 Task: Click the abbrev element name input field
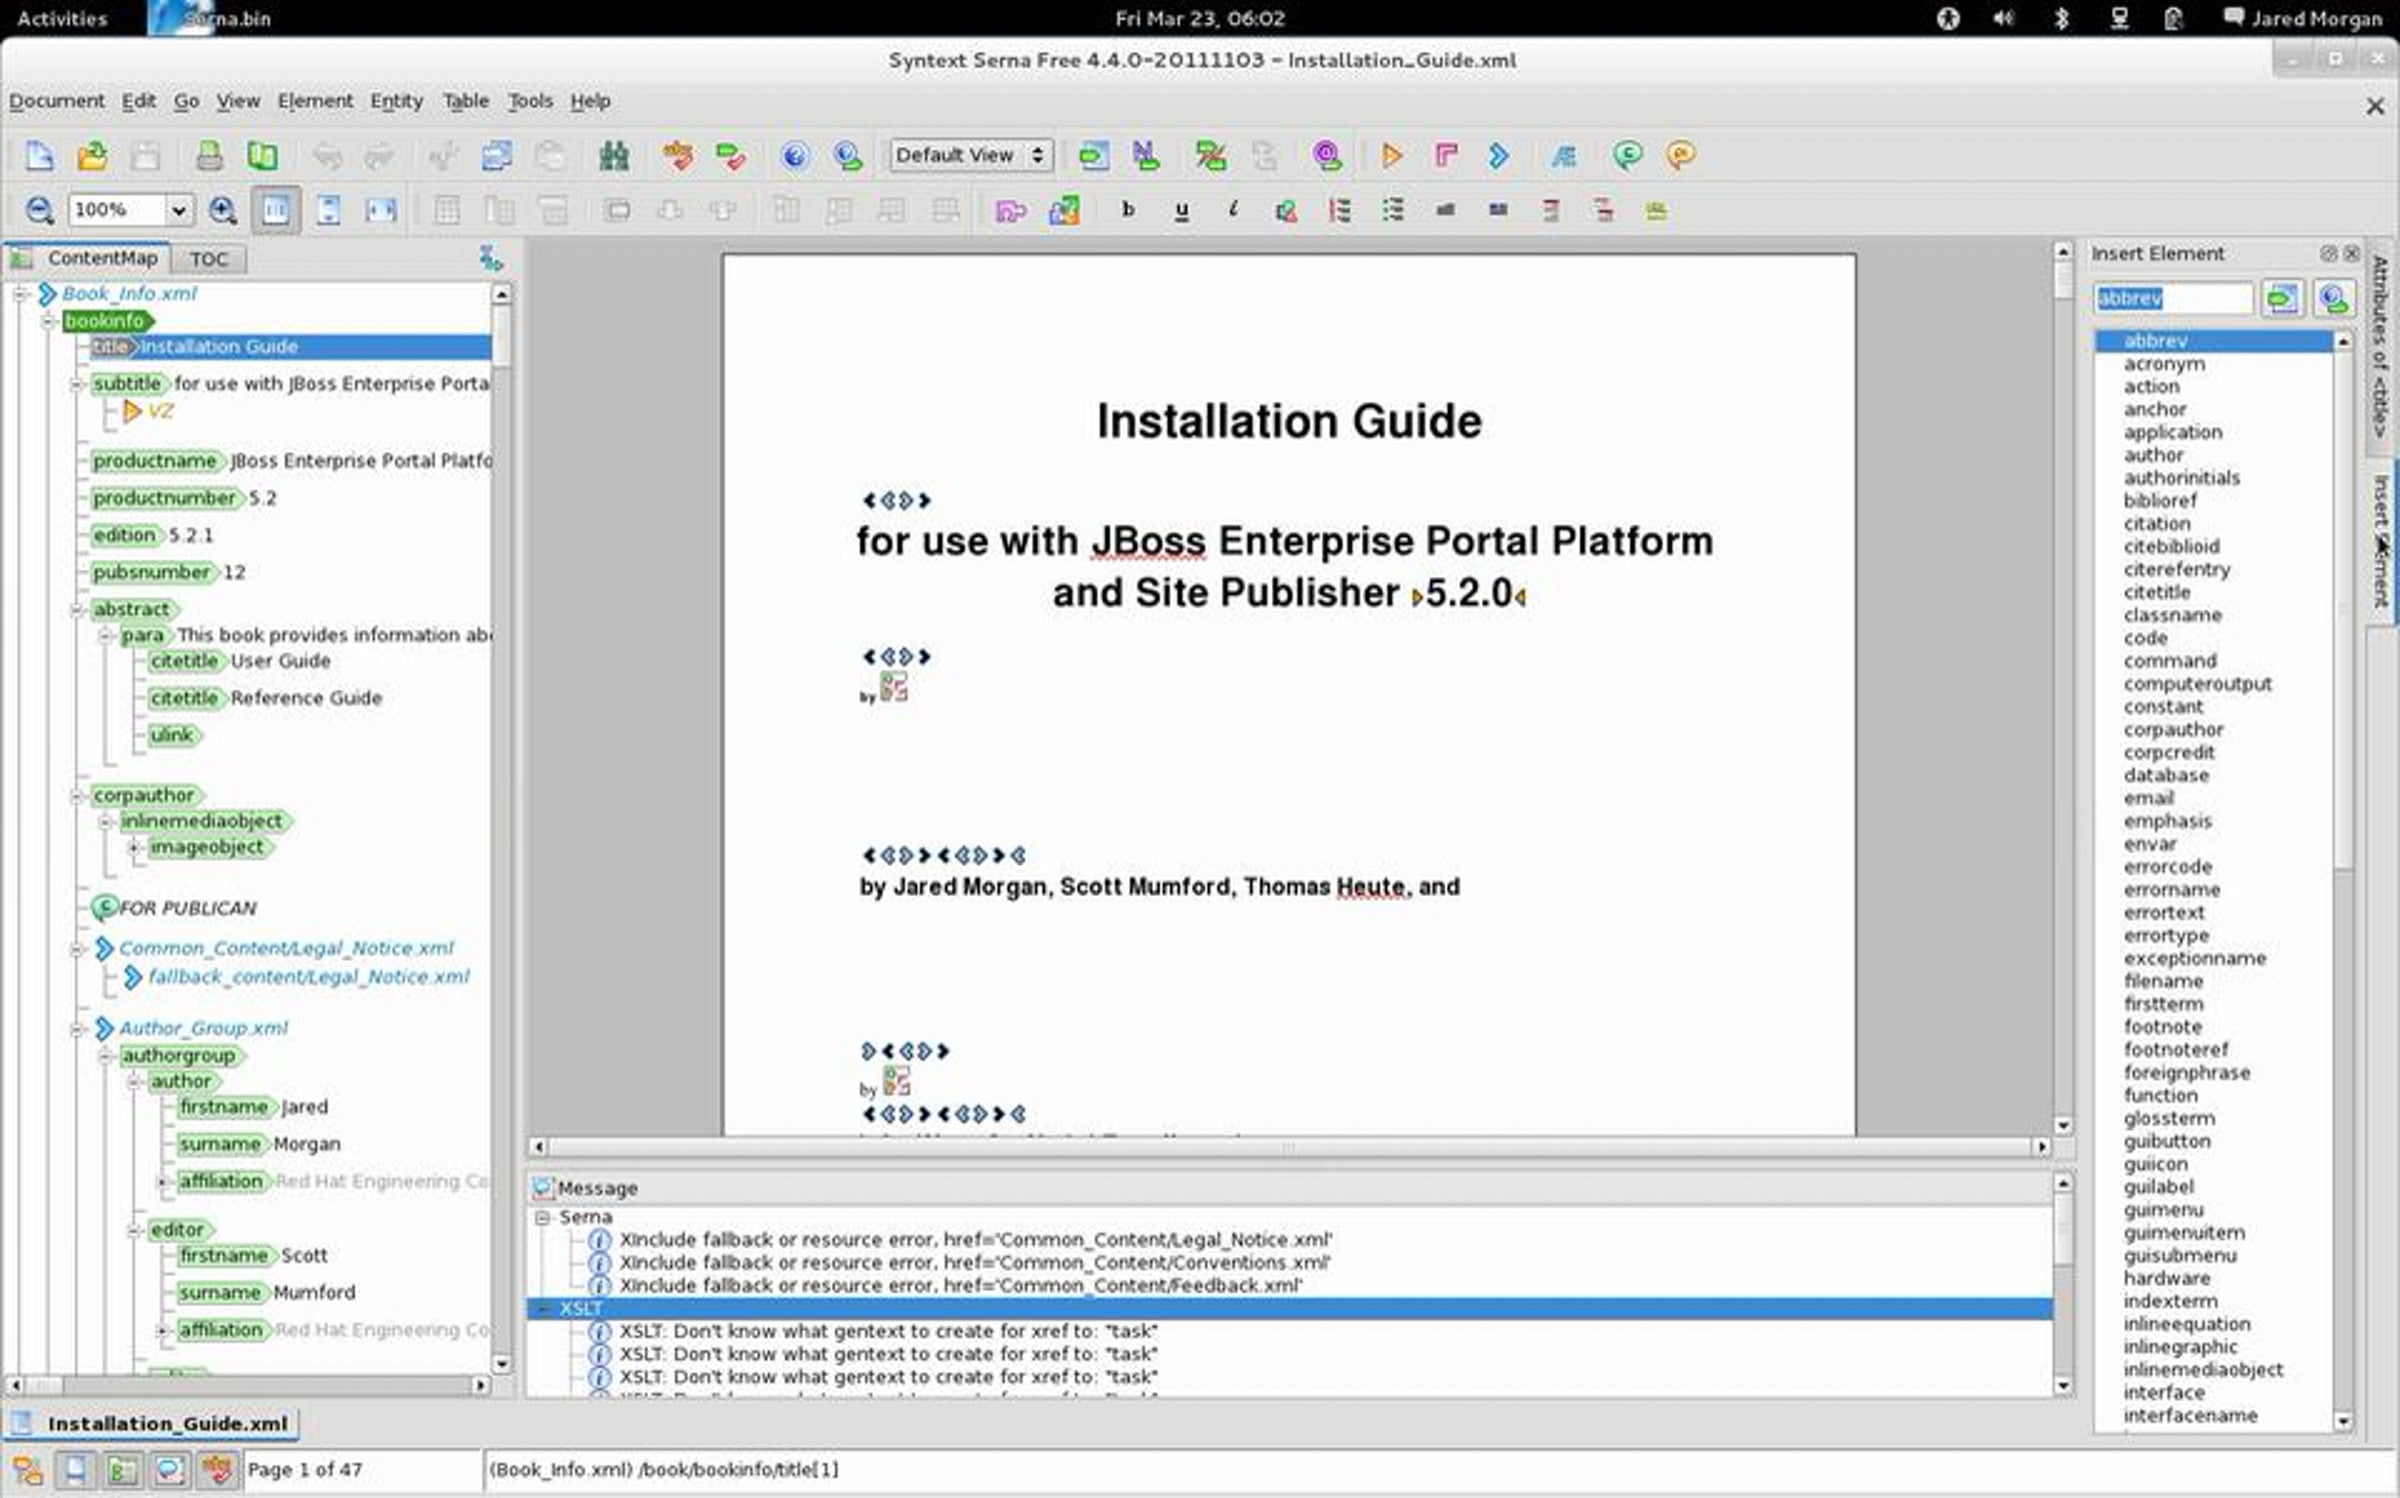tap(2171, 298)
